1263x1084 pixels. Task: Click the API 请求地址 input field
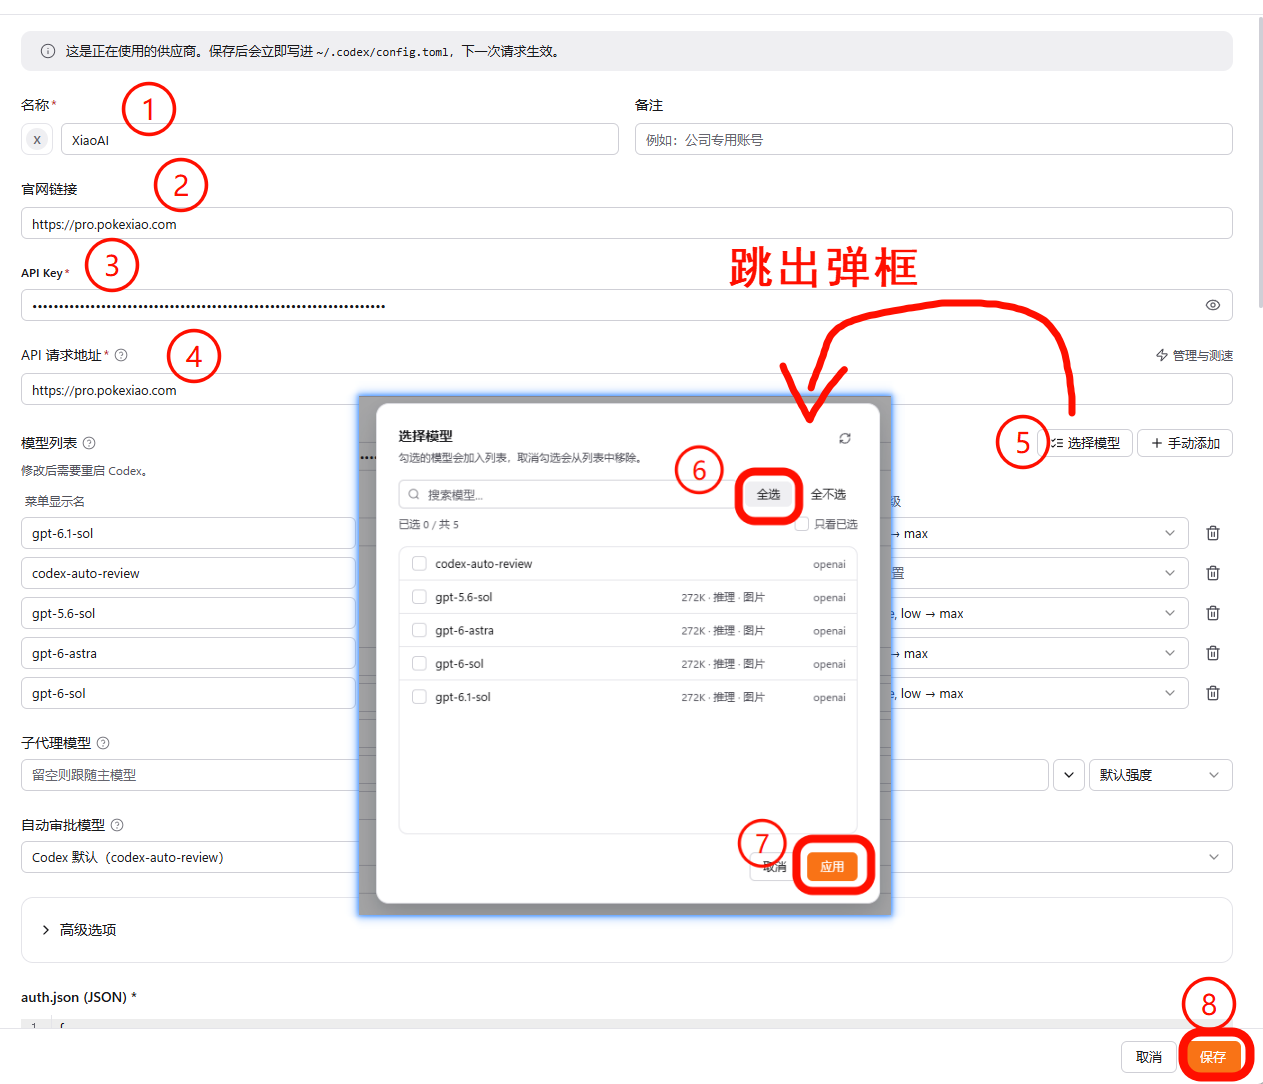(x=627, y=389)
